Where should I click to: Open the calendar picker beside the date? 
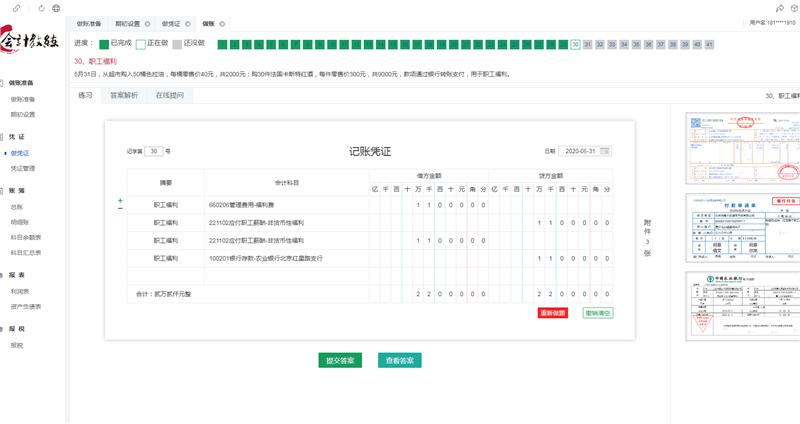(x=604, y=151)
